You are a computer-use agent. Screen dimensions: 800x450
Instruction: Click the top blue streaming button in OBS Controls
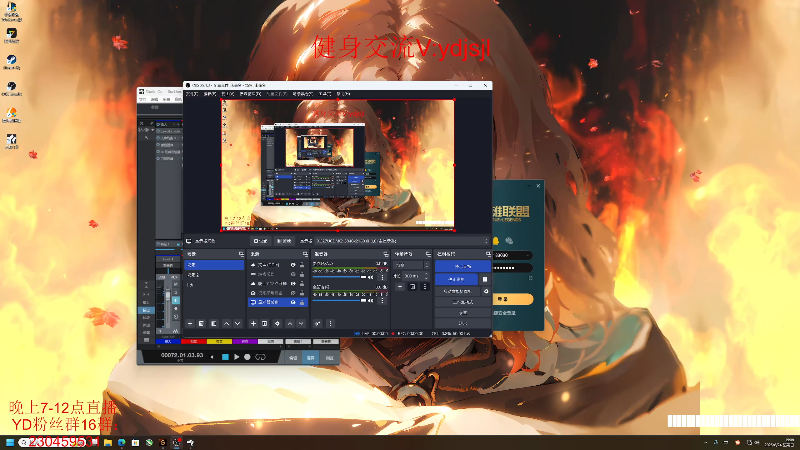[463, 266]
